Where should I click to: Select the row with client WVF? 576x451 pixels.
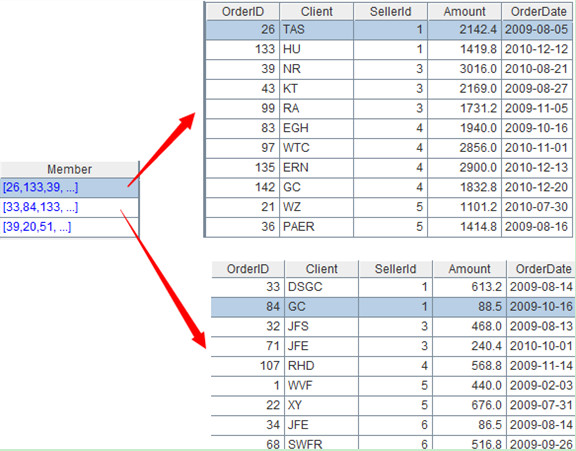(x=393, y=386)
